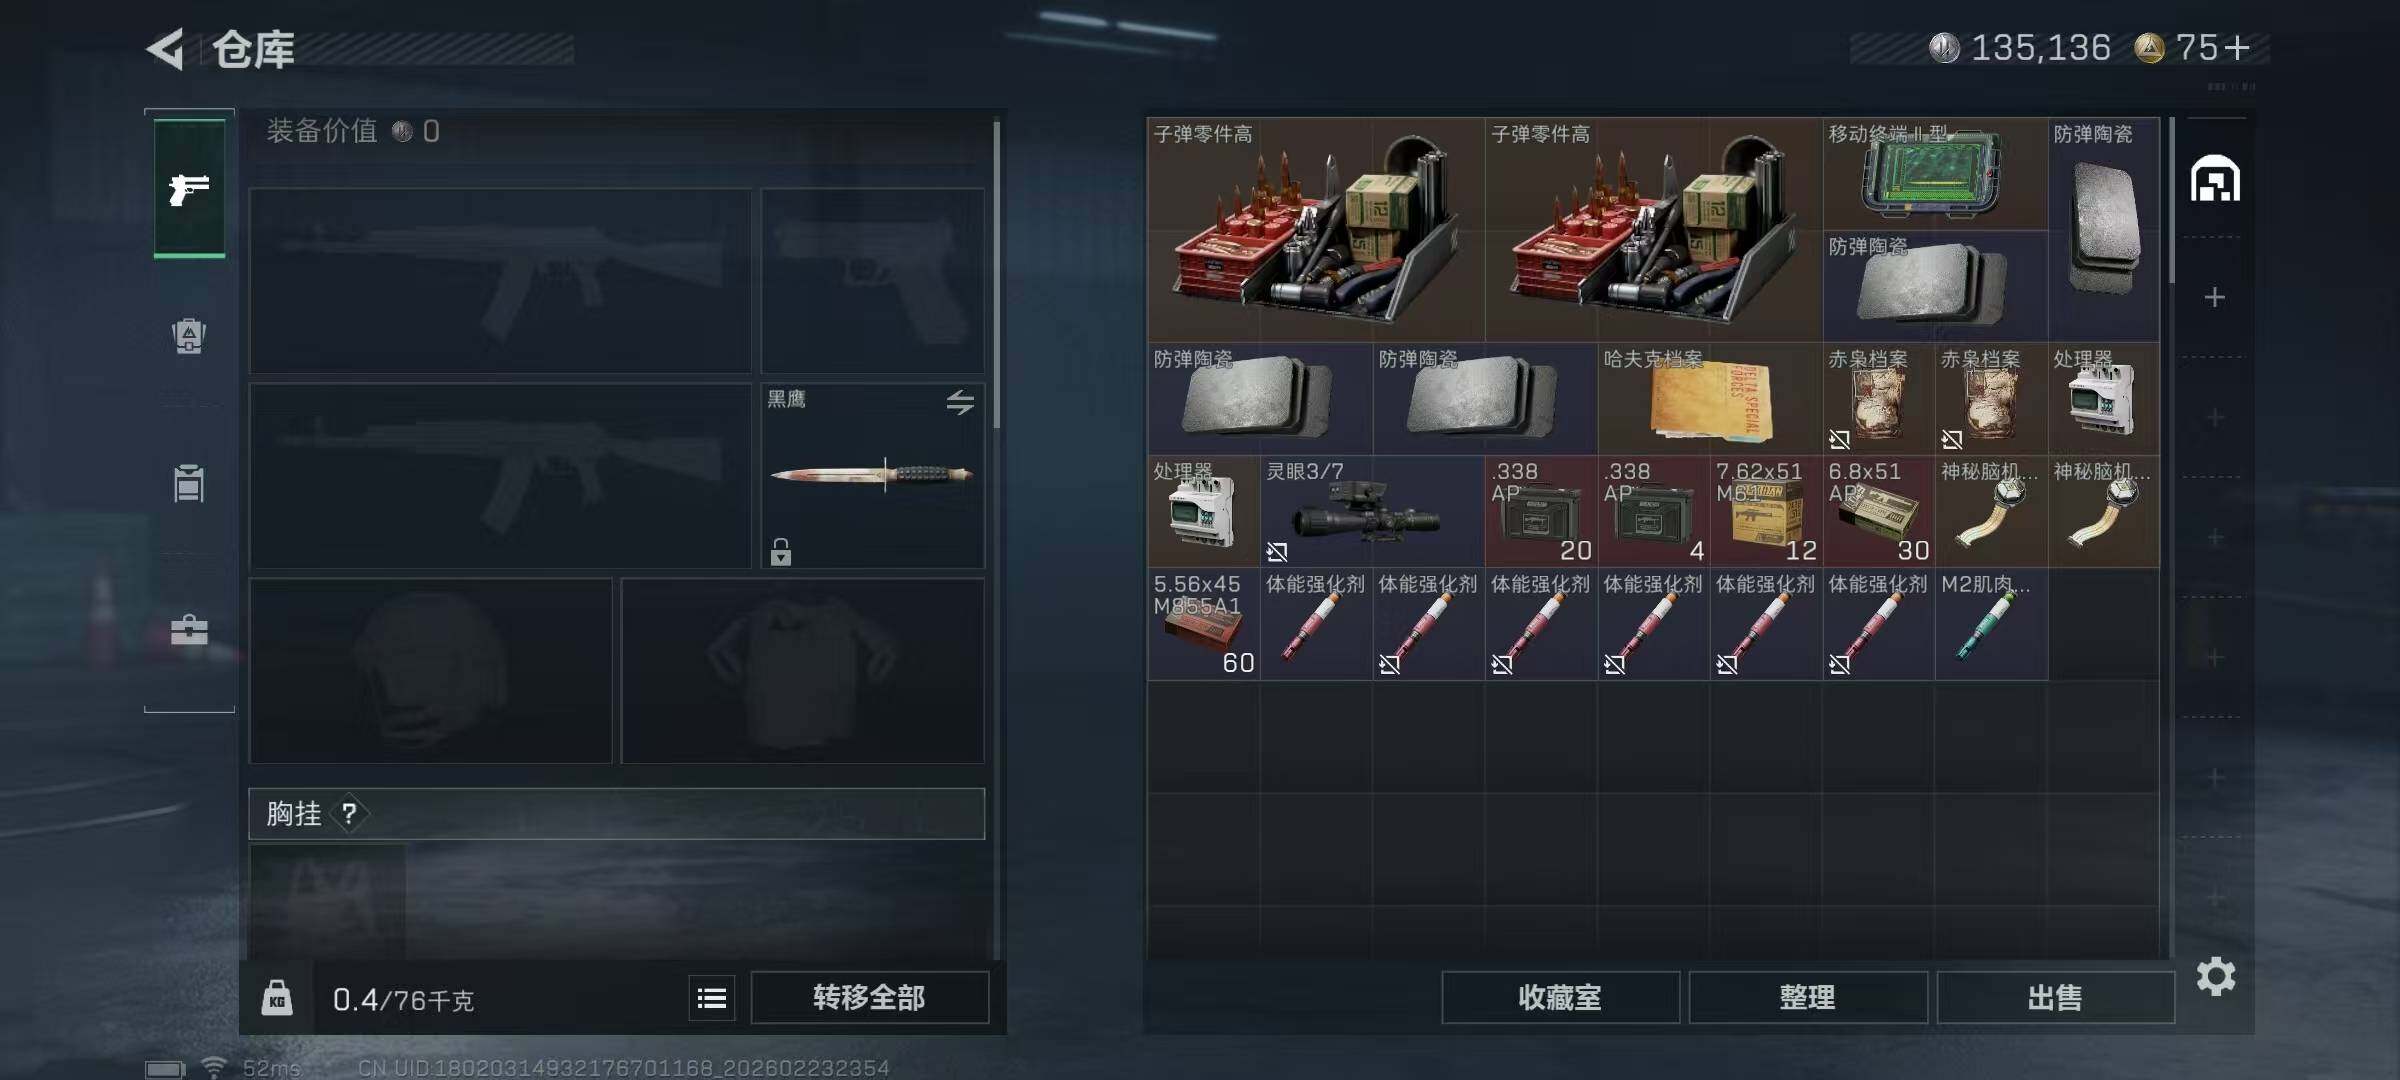Click the 转移全部 button
Screen dimensions: 2400x1080
click(x=869, y=997)
